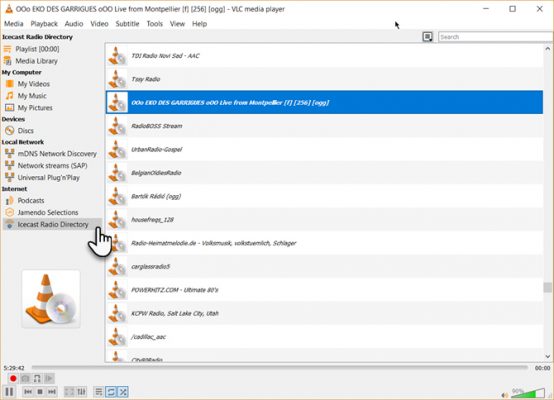Toggle the playlist view button
Screen dimensions: 554x400
click(99, 392)
